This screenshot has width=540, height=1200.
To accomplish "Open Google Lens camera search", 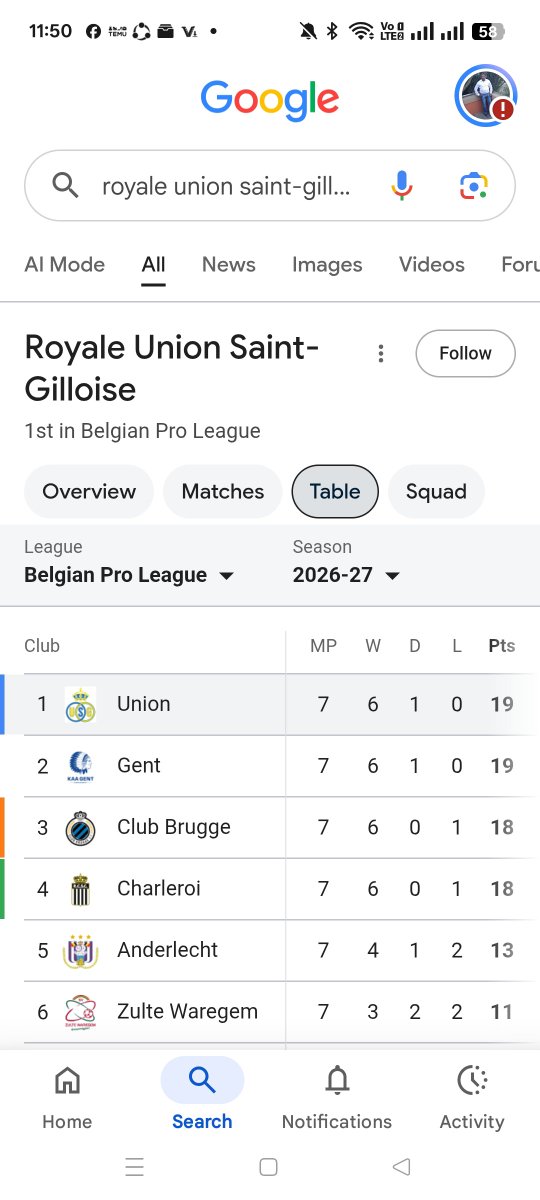I will pos(473,186).
